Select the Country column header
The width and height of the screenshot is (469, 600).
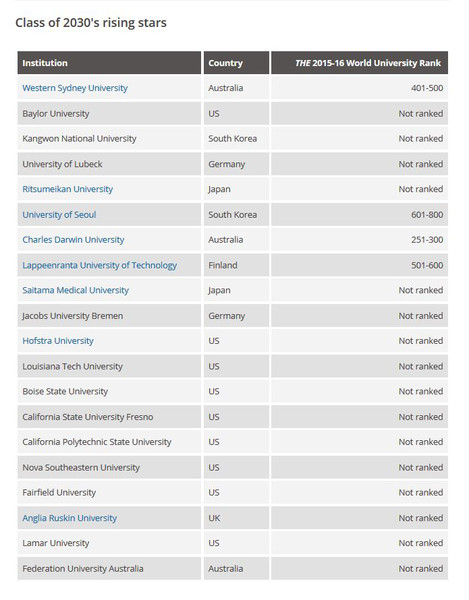coord(236,63)
